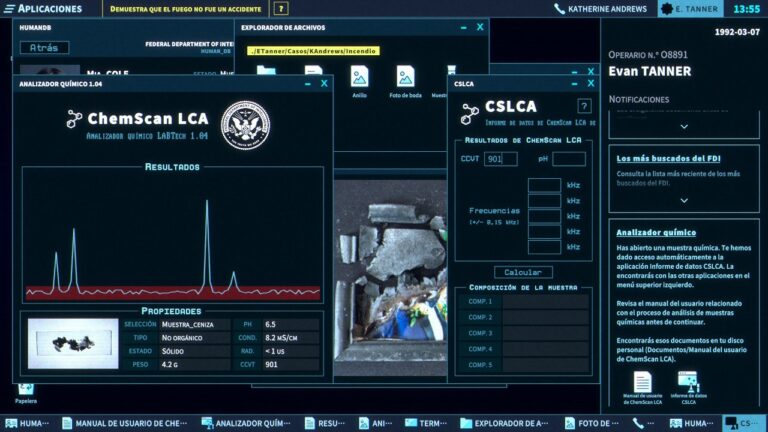This screenshot has height=432, width=768.
Task: Click the objective help question mark
Action: (x=281, y=9)
